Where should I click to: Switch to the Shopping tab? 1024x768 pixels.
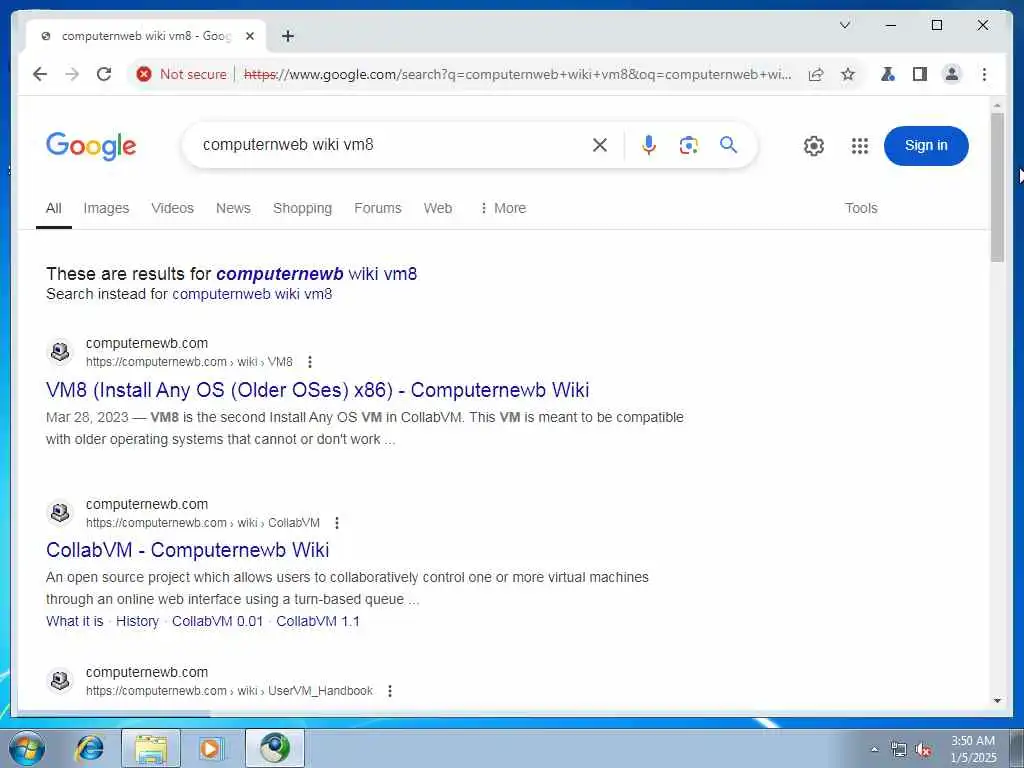[x=302, y=208]
